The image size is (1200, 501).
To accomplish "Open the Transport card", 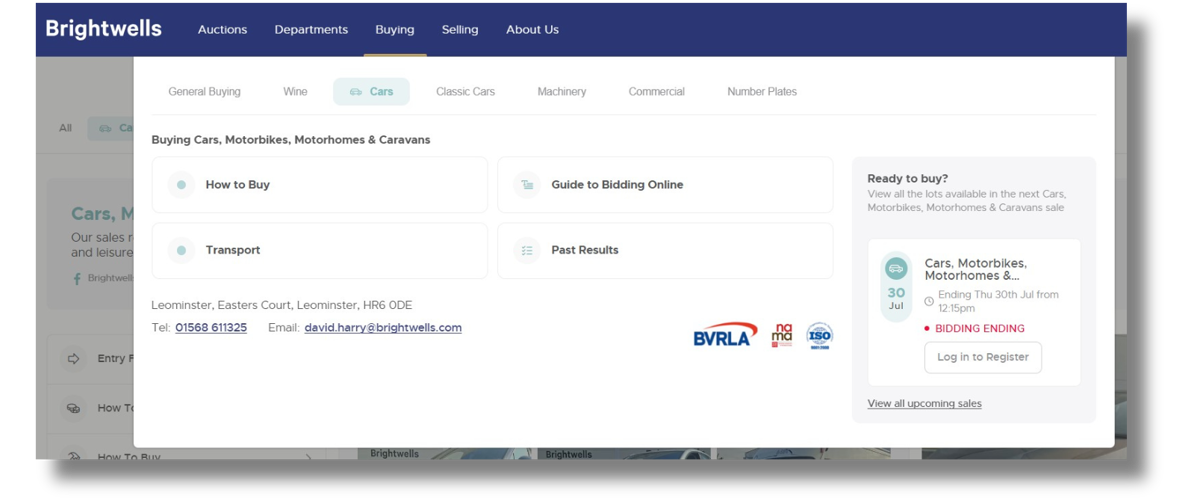I will [319, 250].
